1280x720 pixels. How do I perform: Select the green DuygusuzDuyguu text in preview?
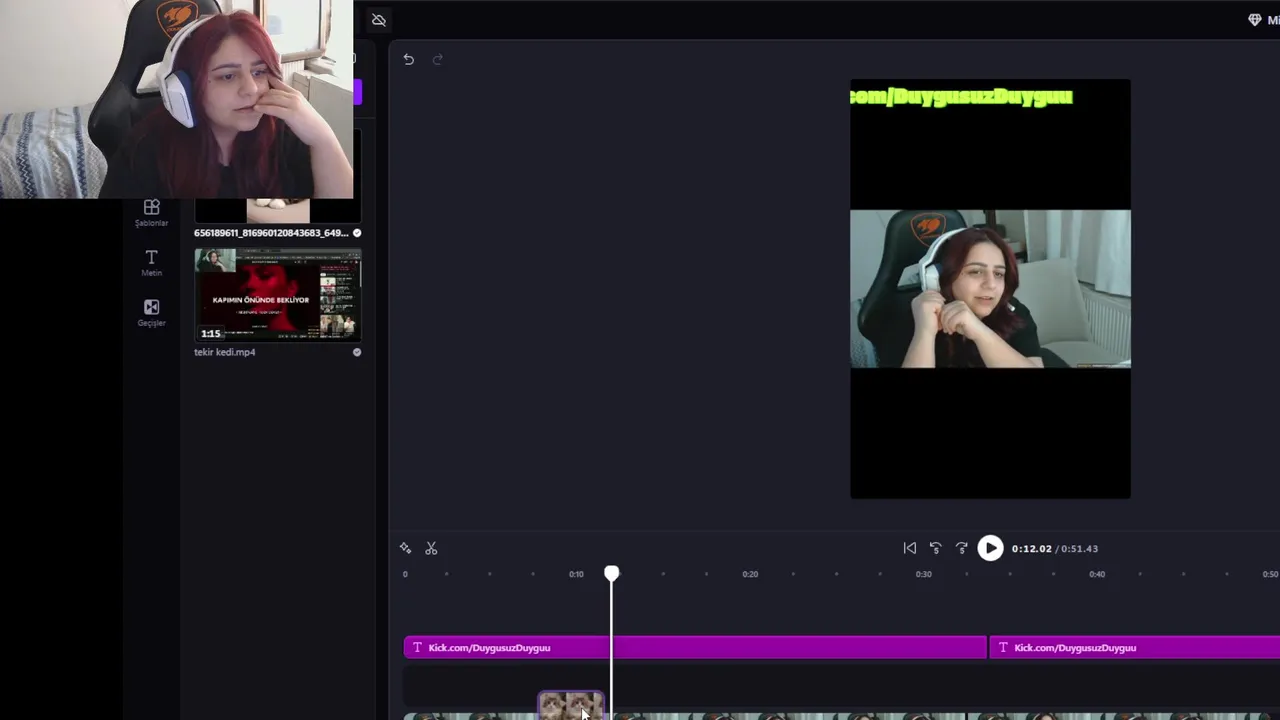[961, 96]
